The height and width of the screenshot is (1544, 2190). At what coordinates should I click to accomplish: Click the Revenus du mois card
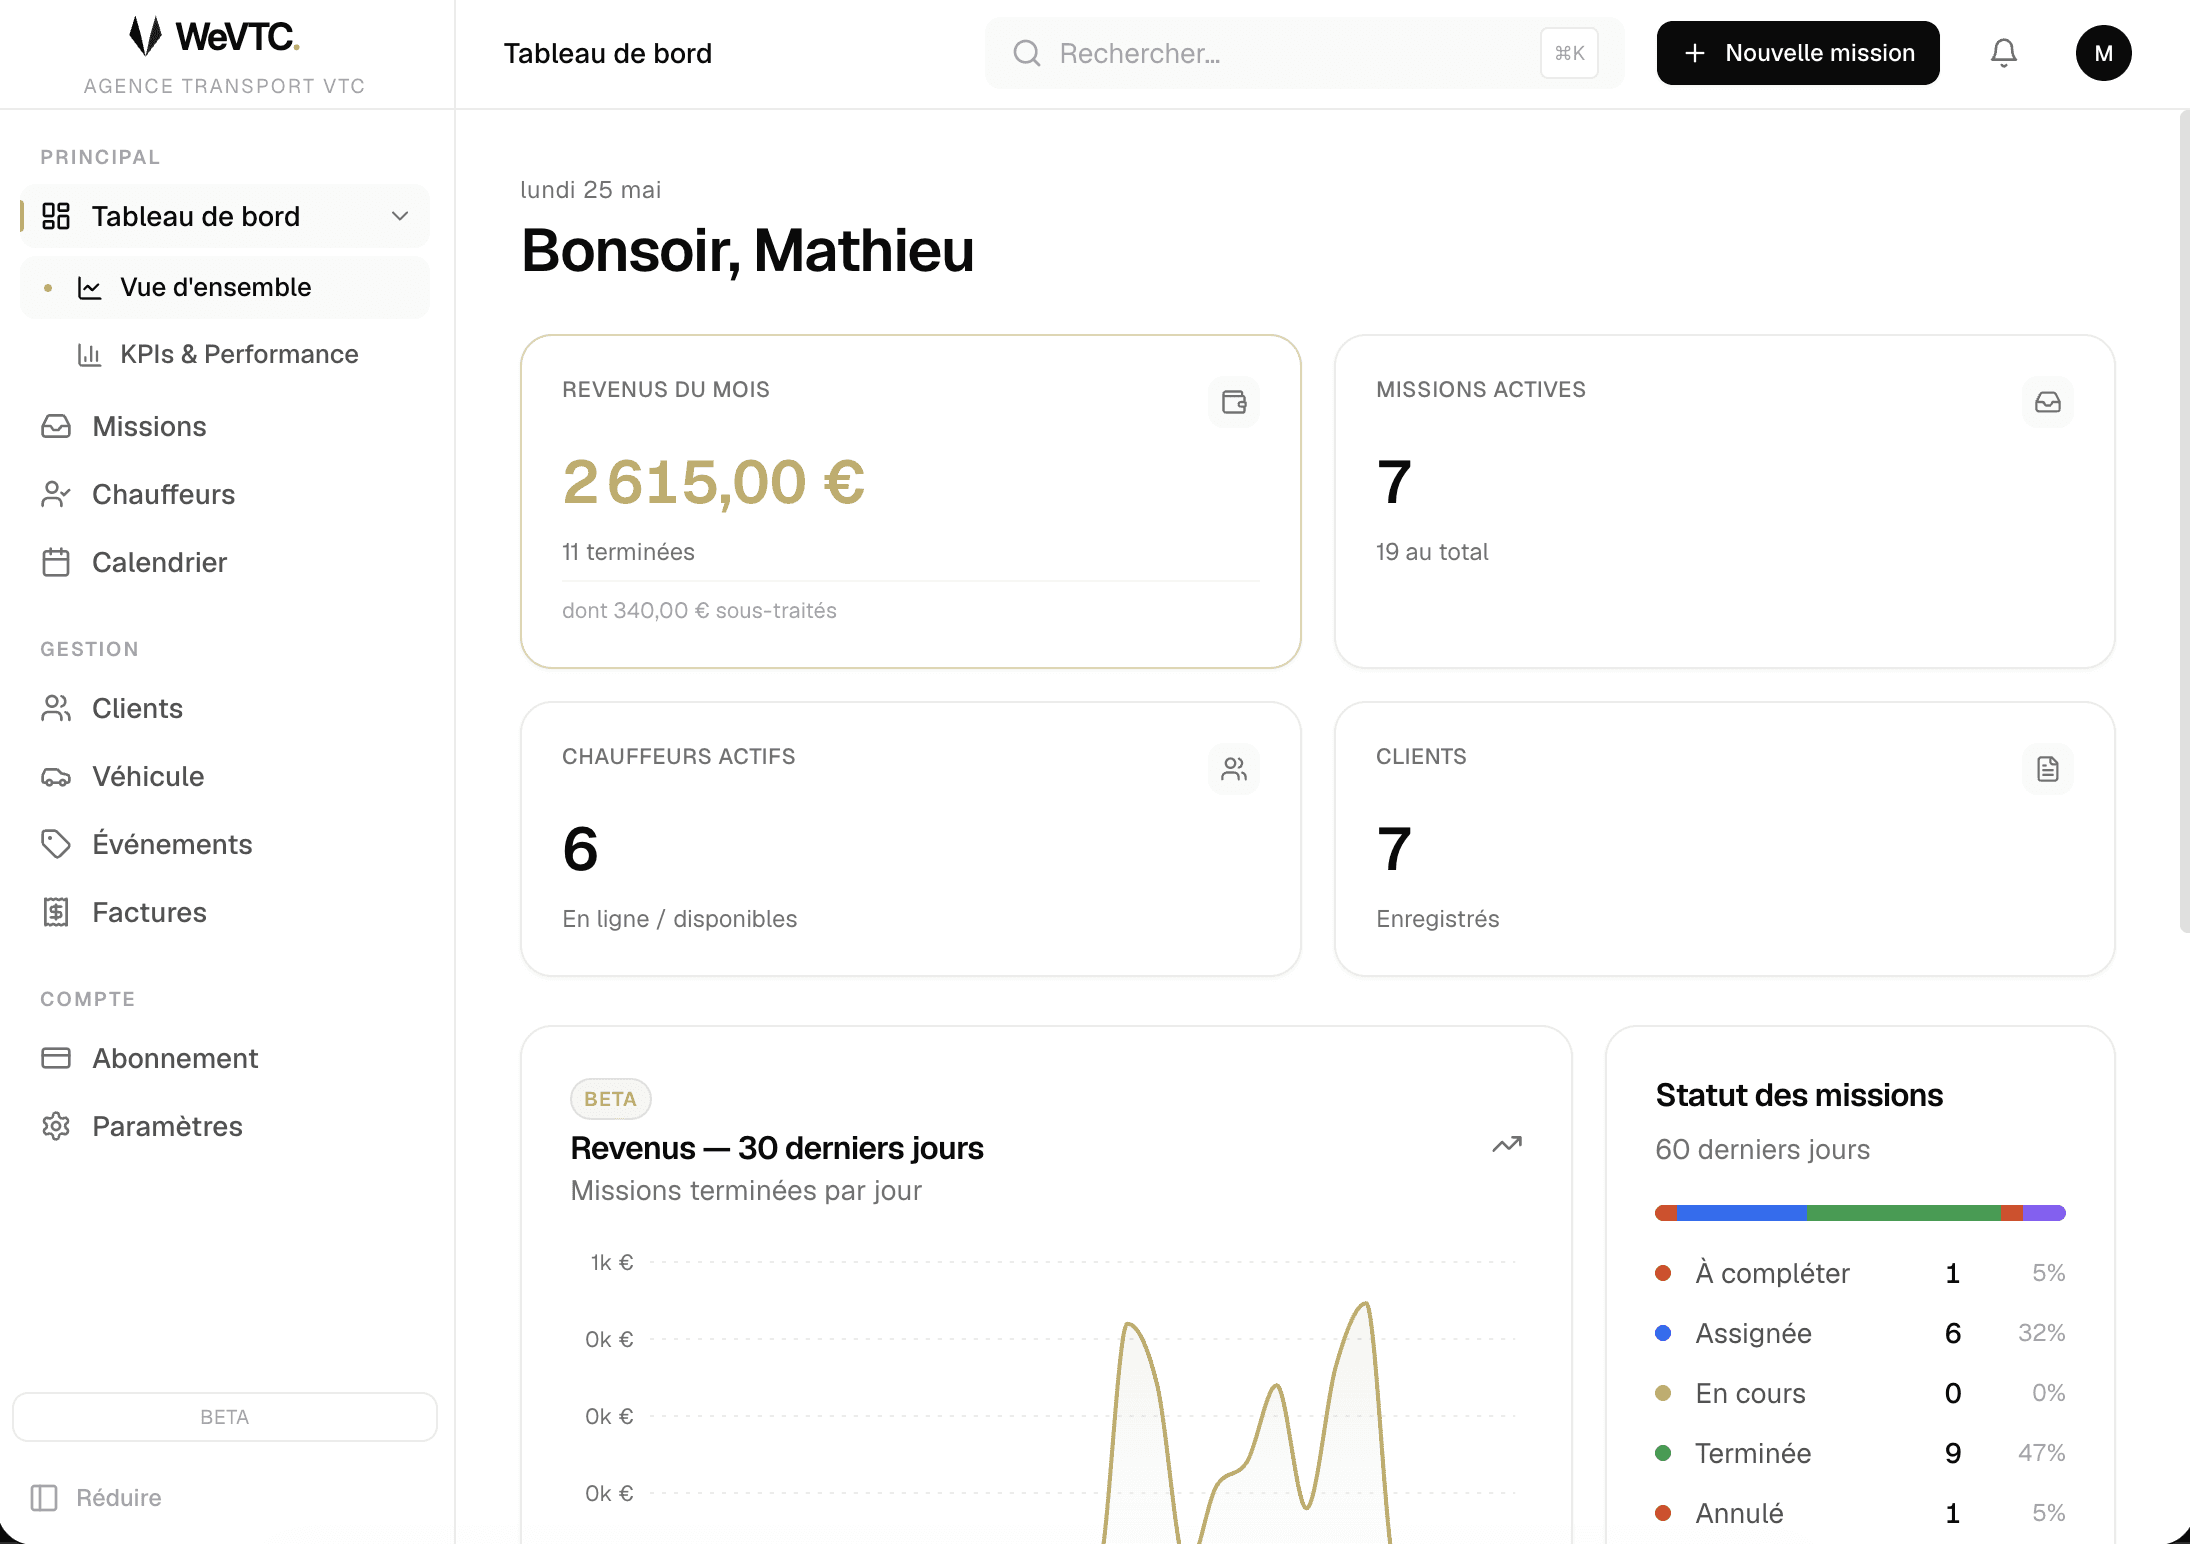911,501
